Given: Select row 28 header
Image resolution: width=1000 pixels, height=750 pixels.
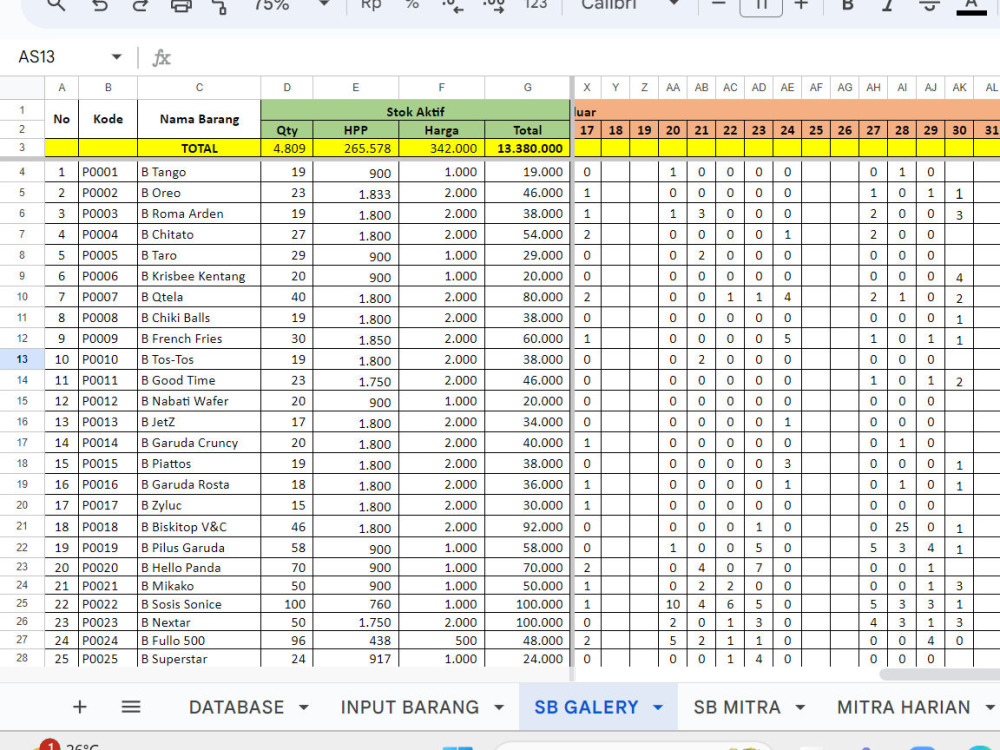Looking at the screenshot, I should (x=22, y=658).
